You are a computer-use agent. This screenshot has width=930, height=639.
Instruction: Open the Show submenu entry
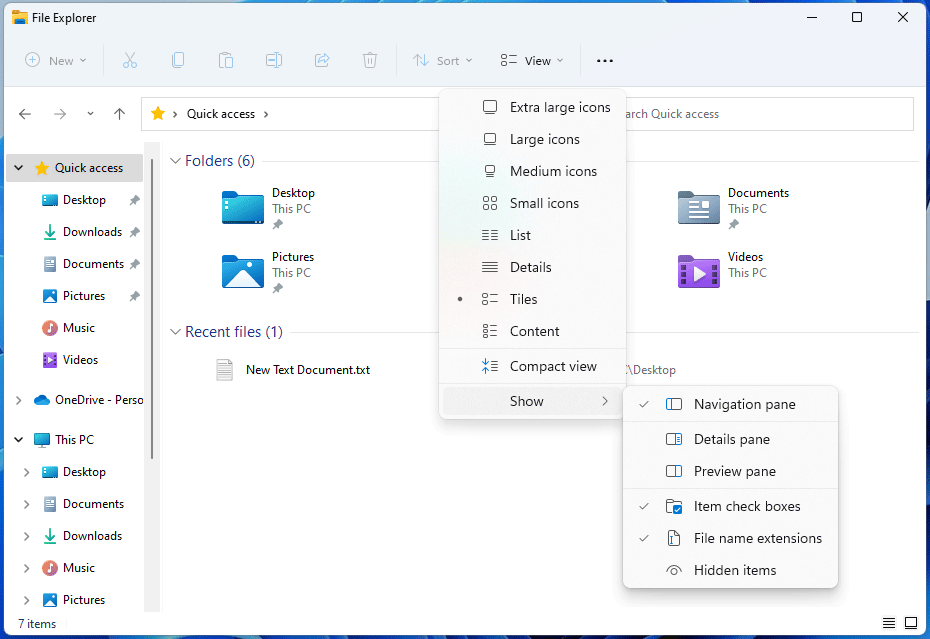pyautogui.click(x=533, y=401)
